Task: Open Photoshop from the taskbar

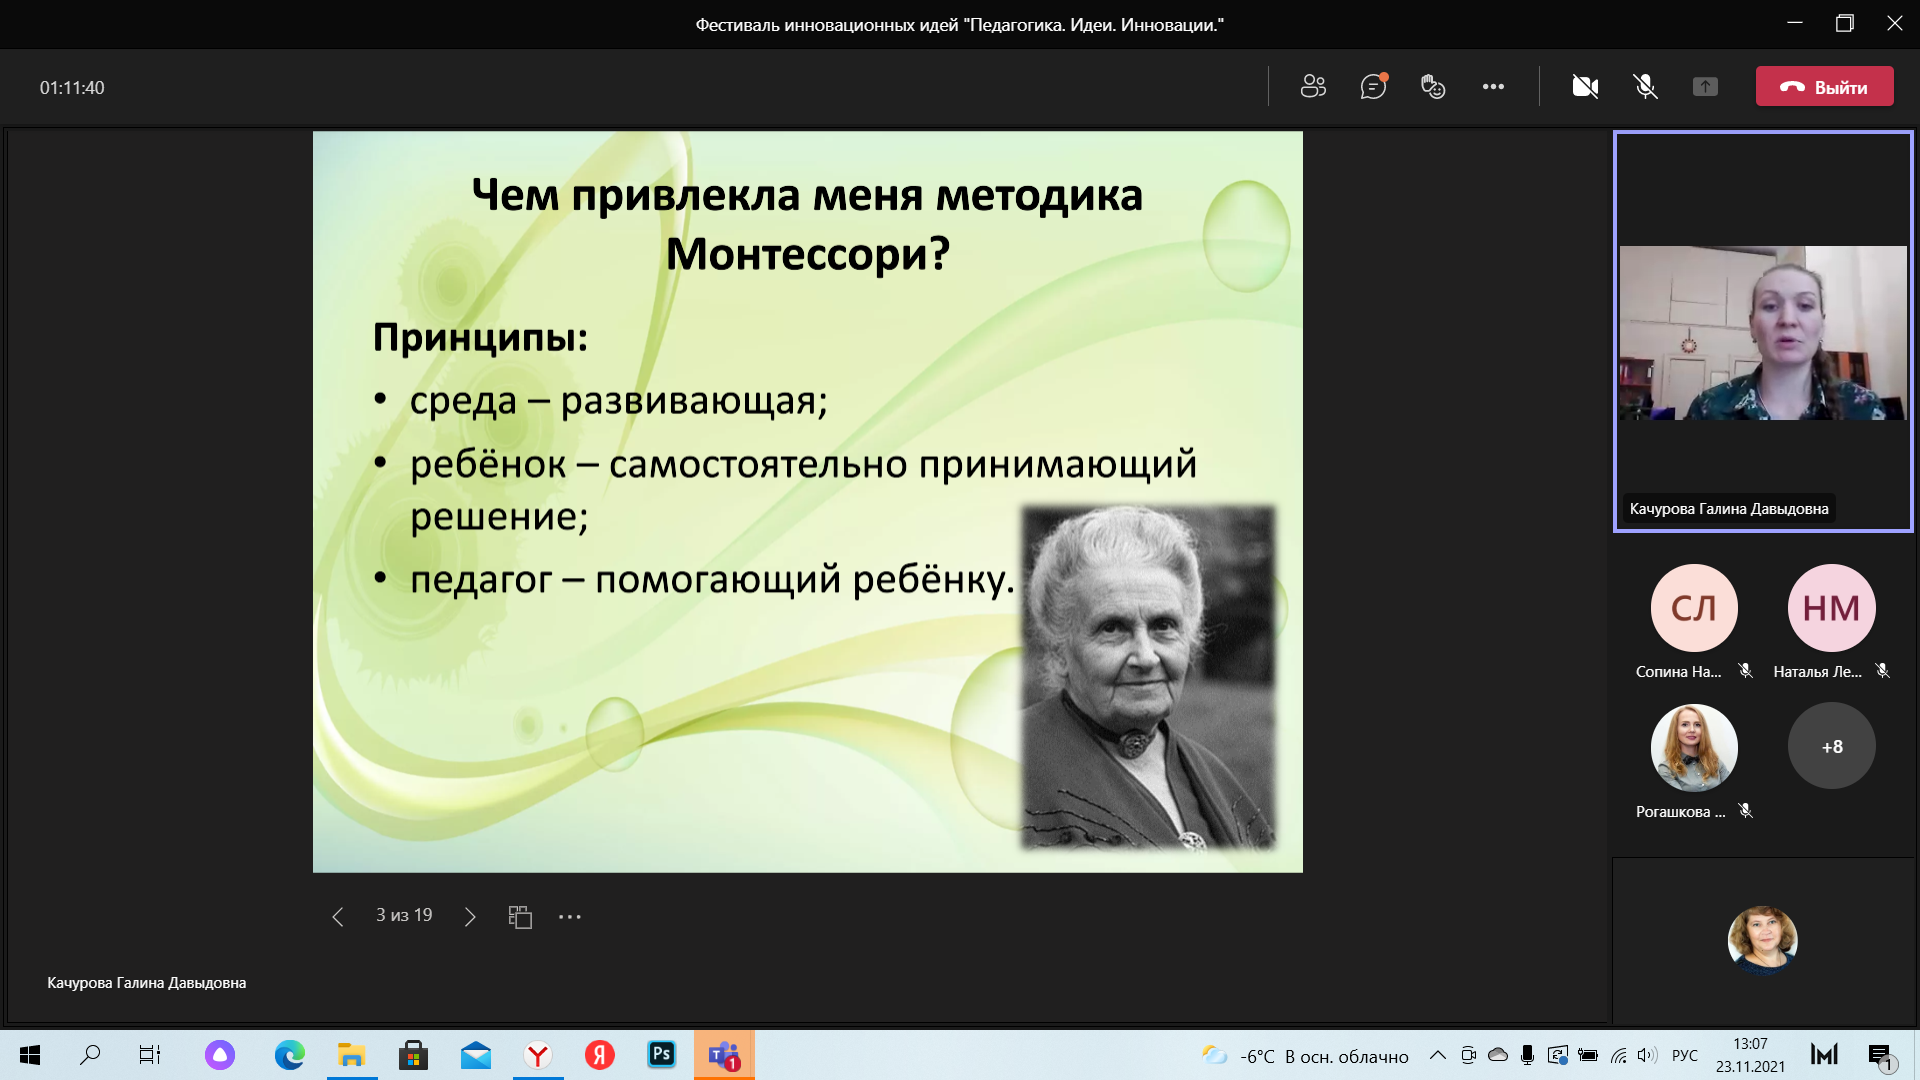Action: point(661,1054)
